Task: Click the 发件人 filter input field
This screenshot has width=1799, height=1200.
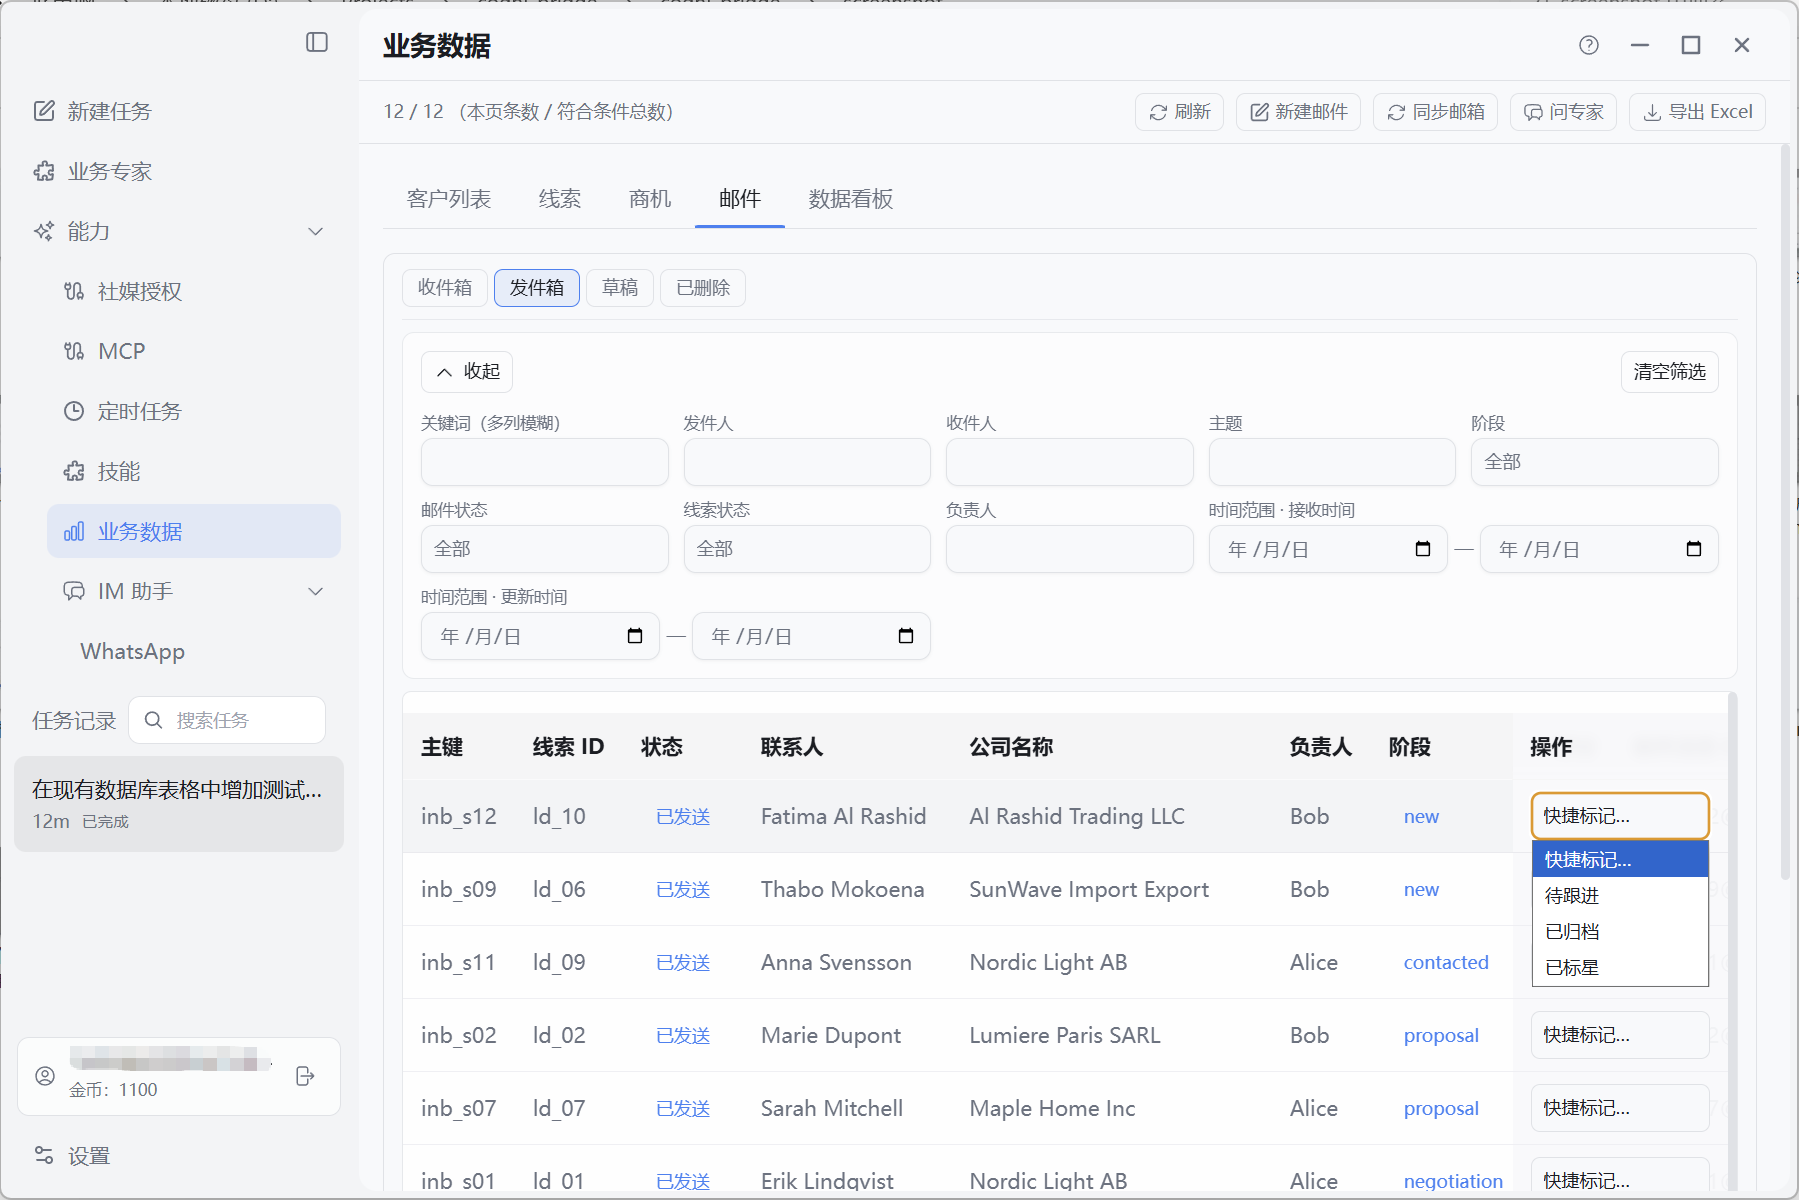Action: pyautogui.click(x=807, y=462)
